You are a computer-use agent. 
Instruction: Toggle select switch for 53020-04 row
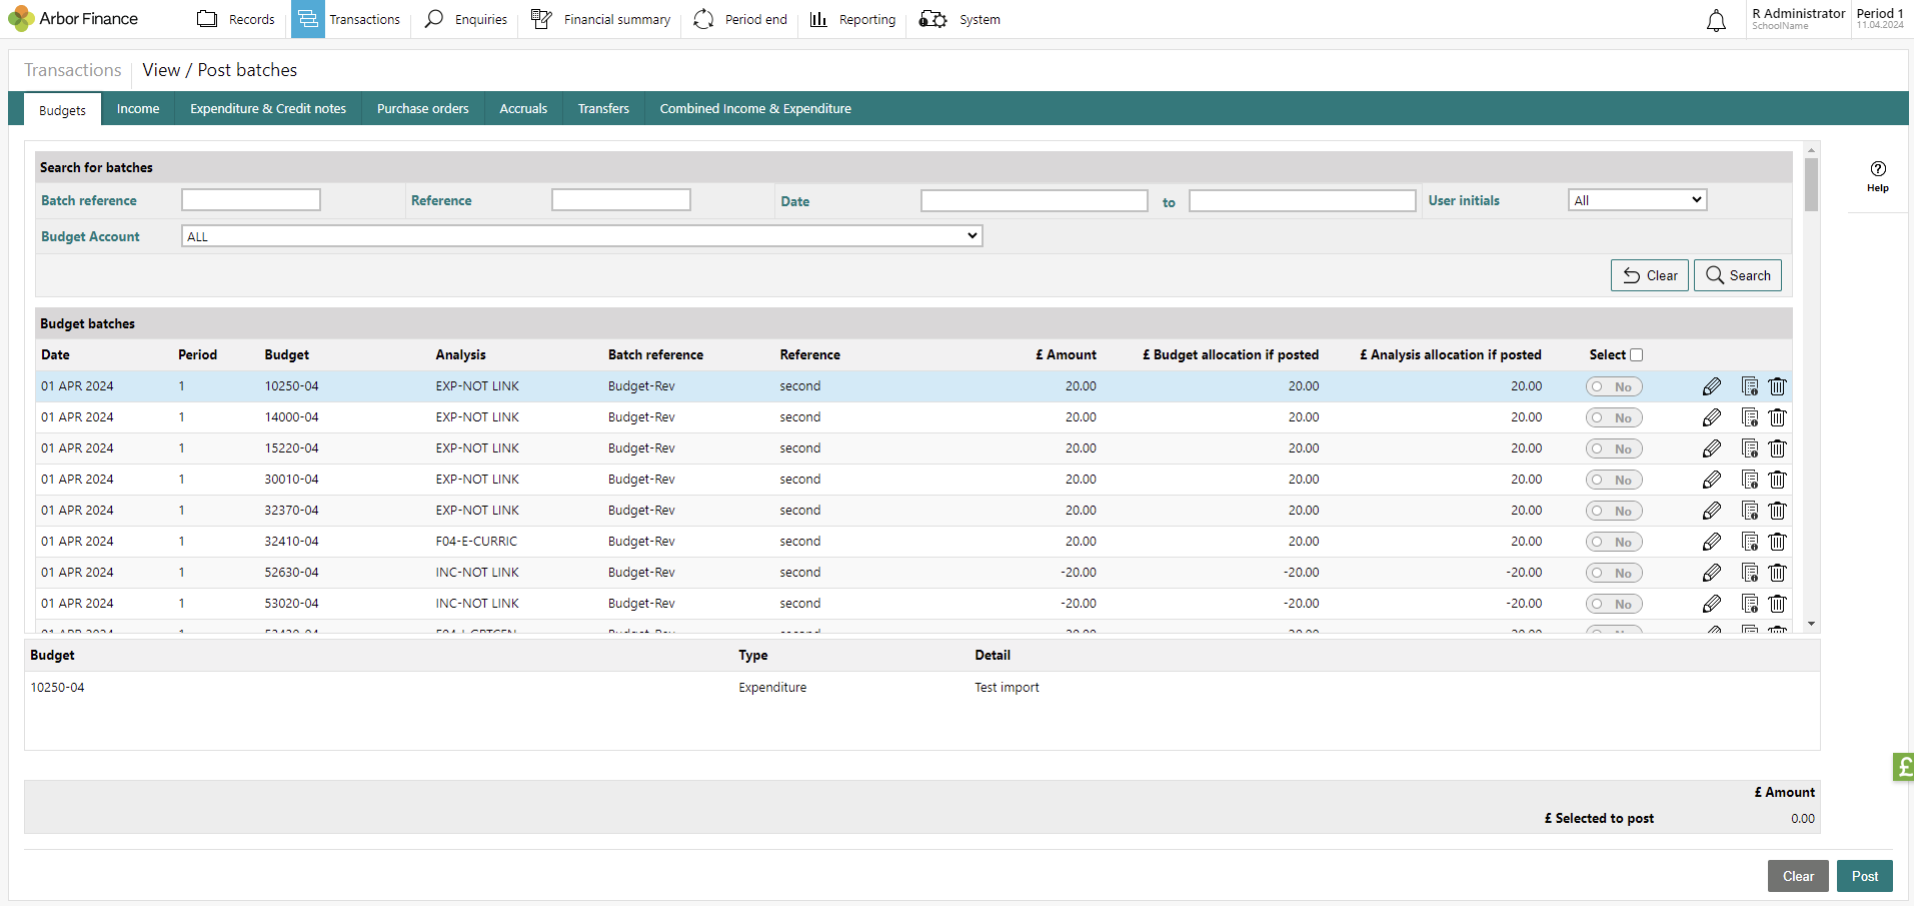coord(1613,604)
